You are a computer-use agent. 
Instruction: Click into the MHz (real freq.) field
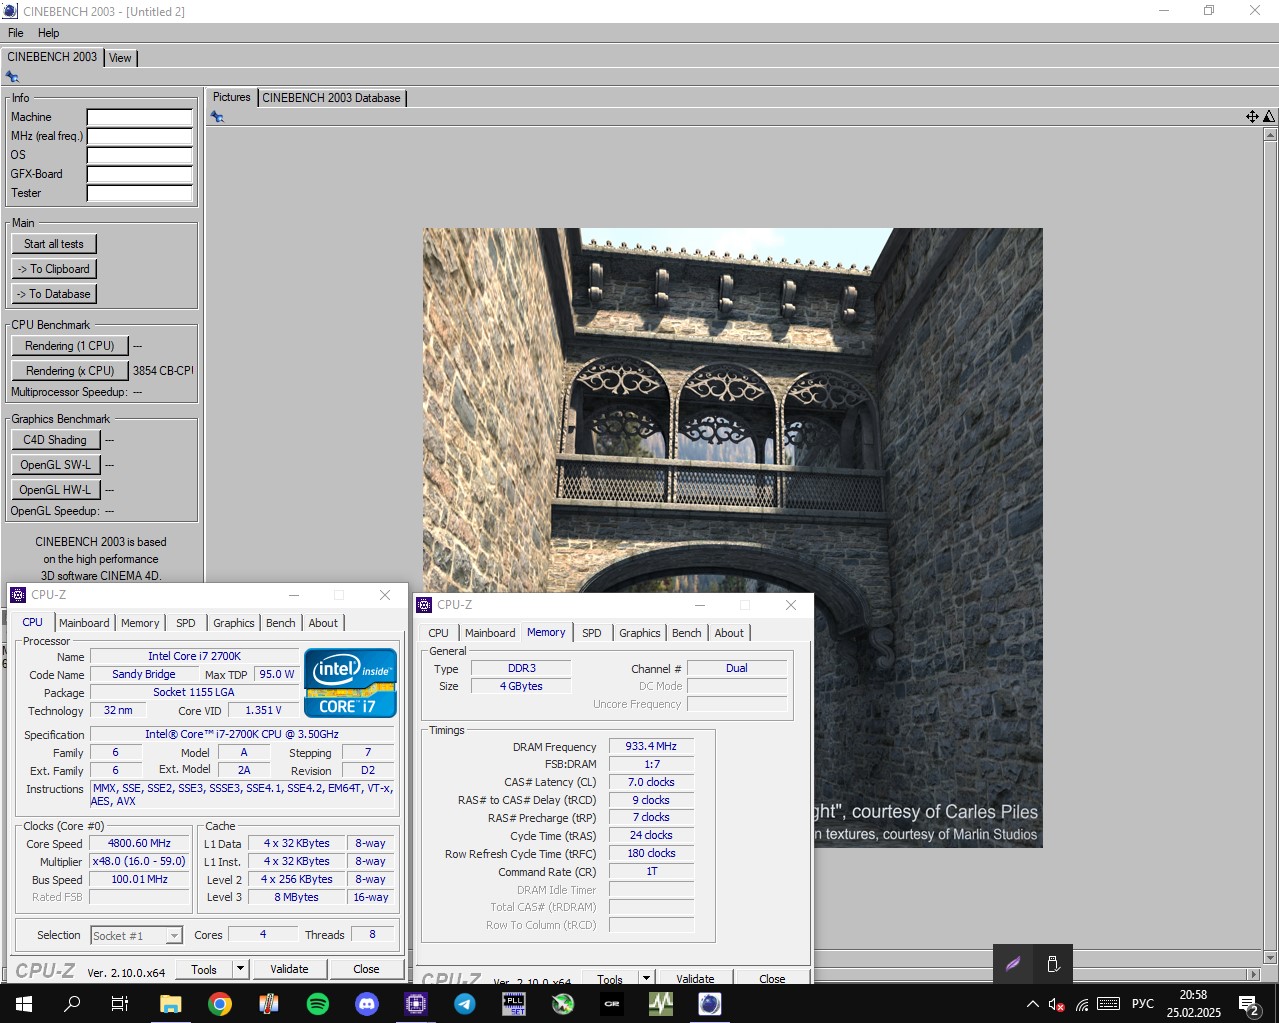[139, 136]
